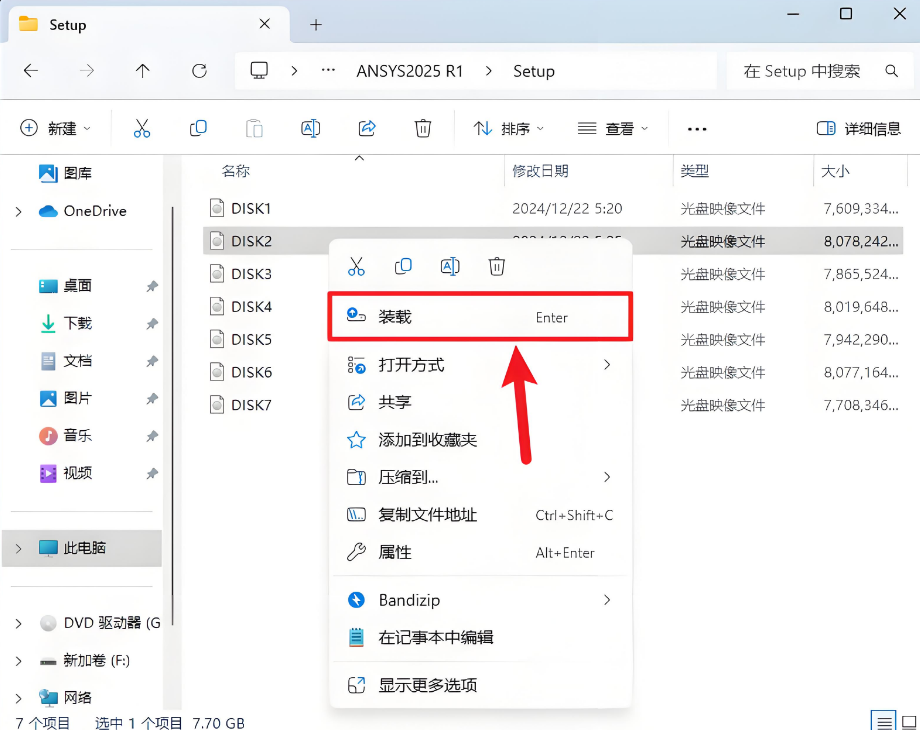Click the toolbar Delete trash icon
The image size is (920, 730).
[423, 128]
